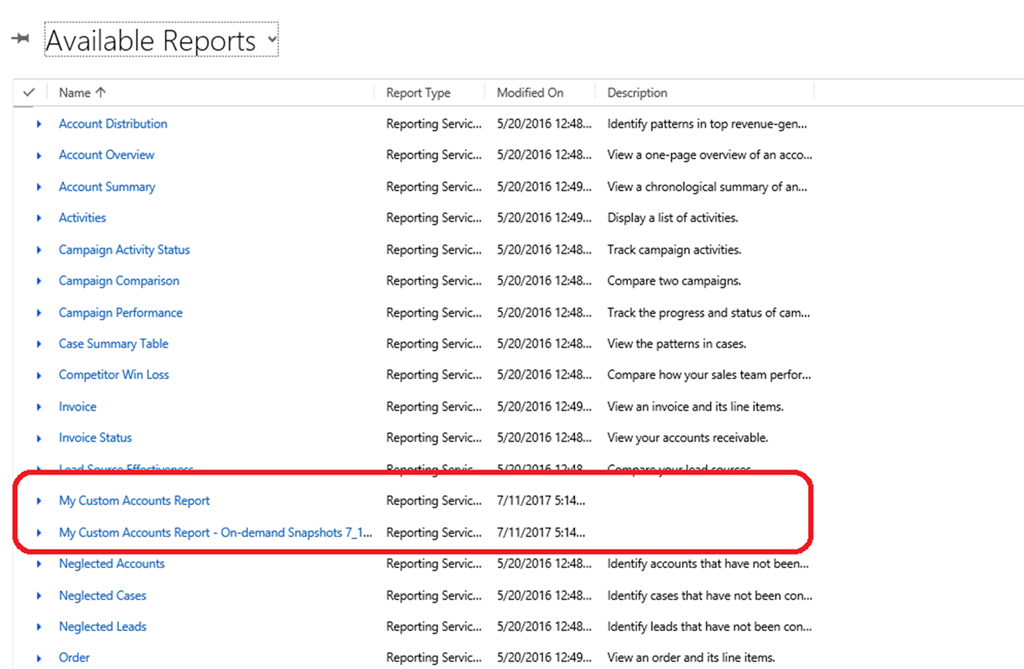Expand the arrow beside Neglected Leads
The image size is (1024, 669).
pyautogui.click(x=39, y=627)
